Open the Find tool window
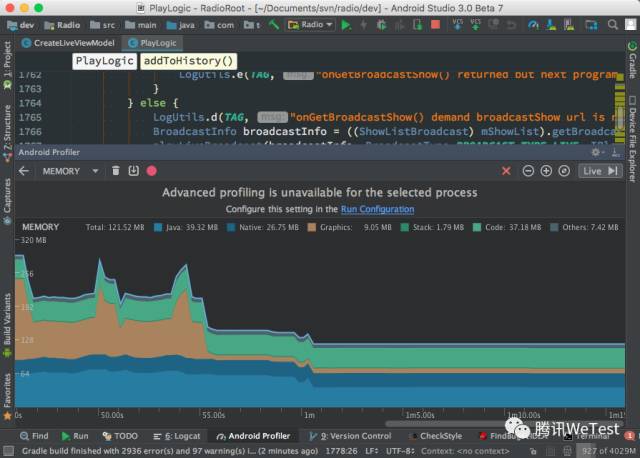The height and width of the screenshot is (458, 640). pos(34,436)
